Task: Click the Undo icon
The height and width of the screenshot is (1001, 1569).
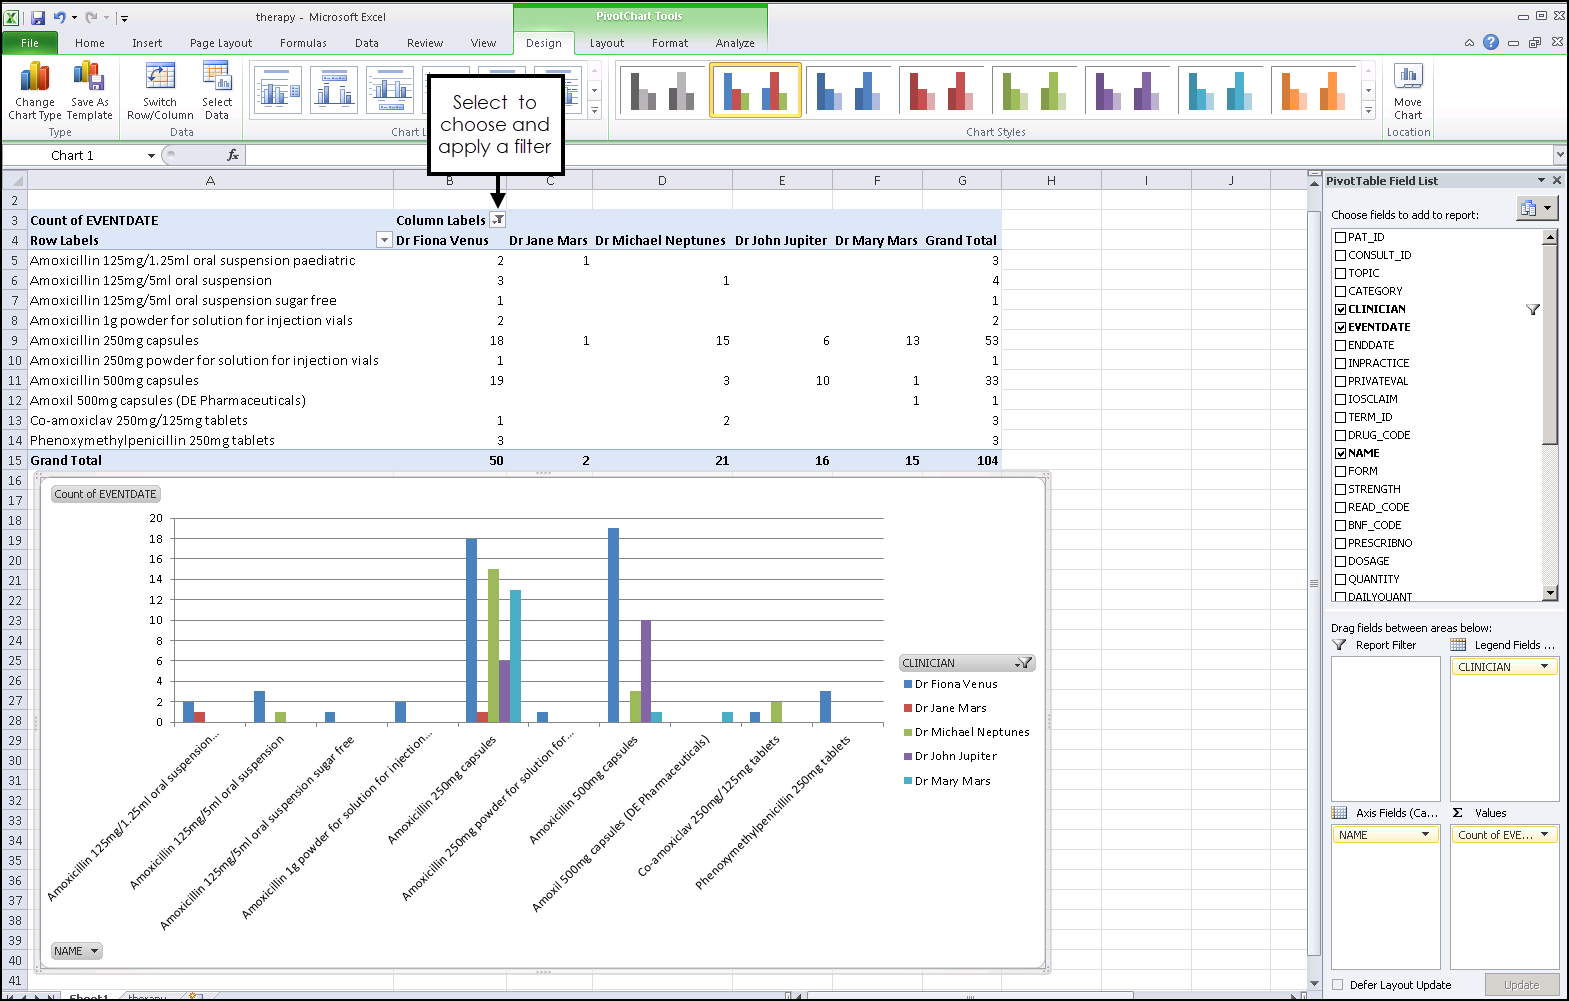Action: (x=59, y=17)
